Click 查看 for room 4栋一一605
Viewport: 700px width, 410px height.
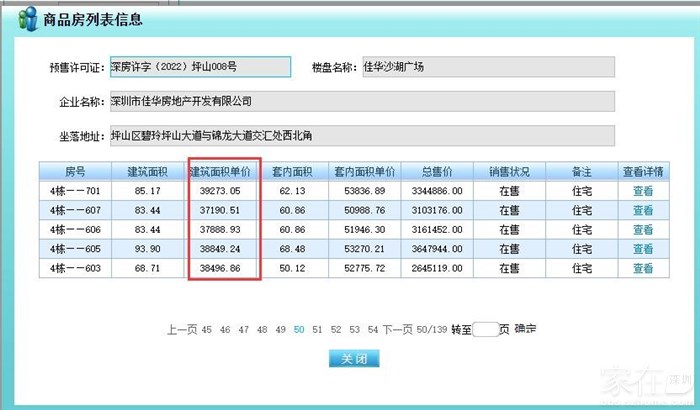pyautogui.click(x=642, y=248)
